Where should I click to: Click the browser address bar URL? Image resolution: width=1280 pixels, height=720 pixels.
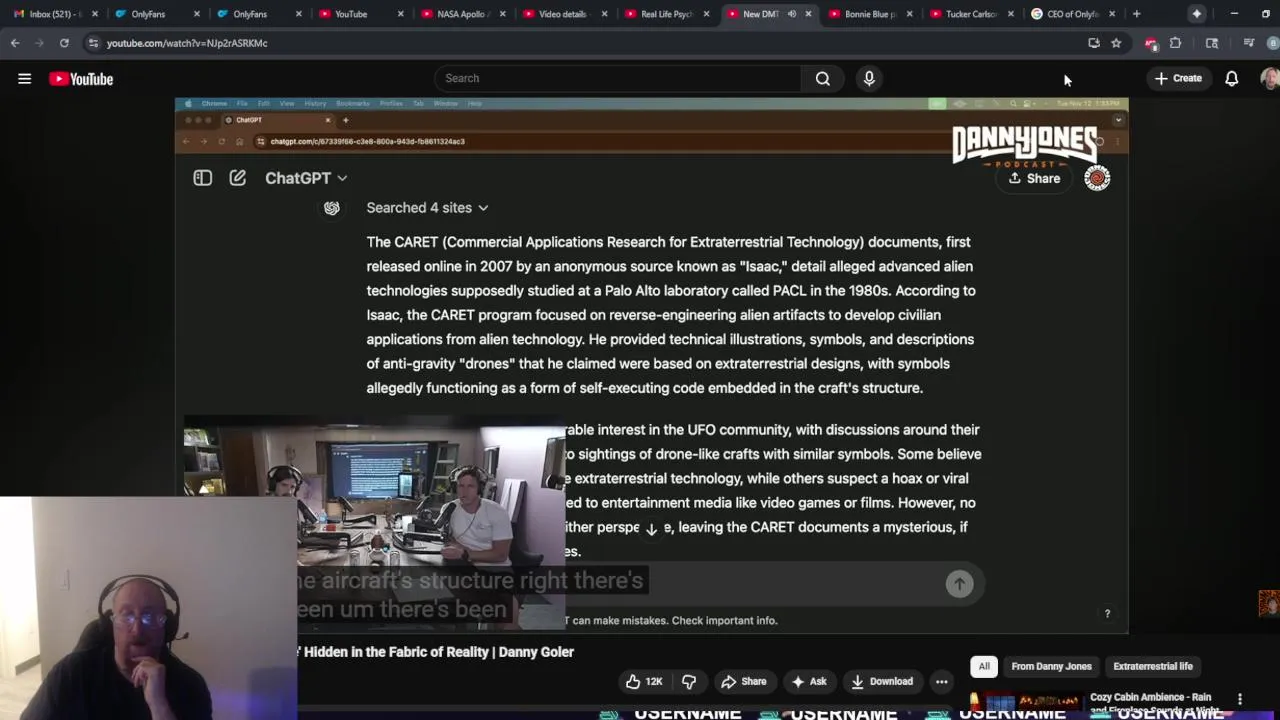[x=187, y=43]
